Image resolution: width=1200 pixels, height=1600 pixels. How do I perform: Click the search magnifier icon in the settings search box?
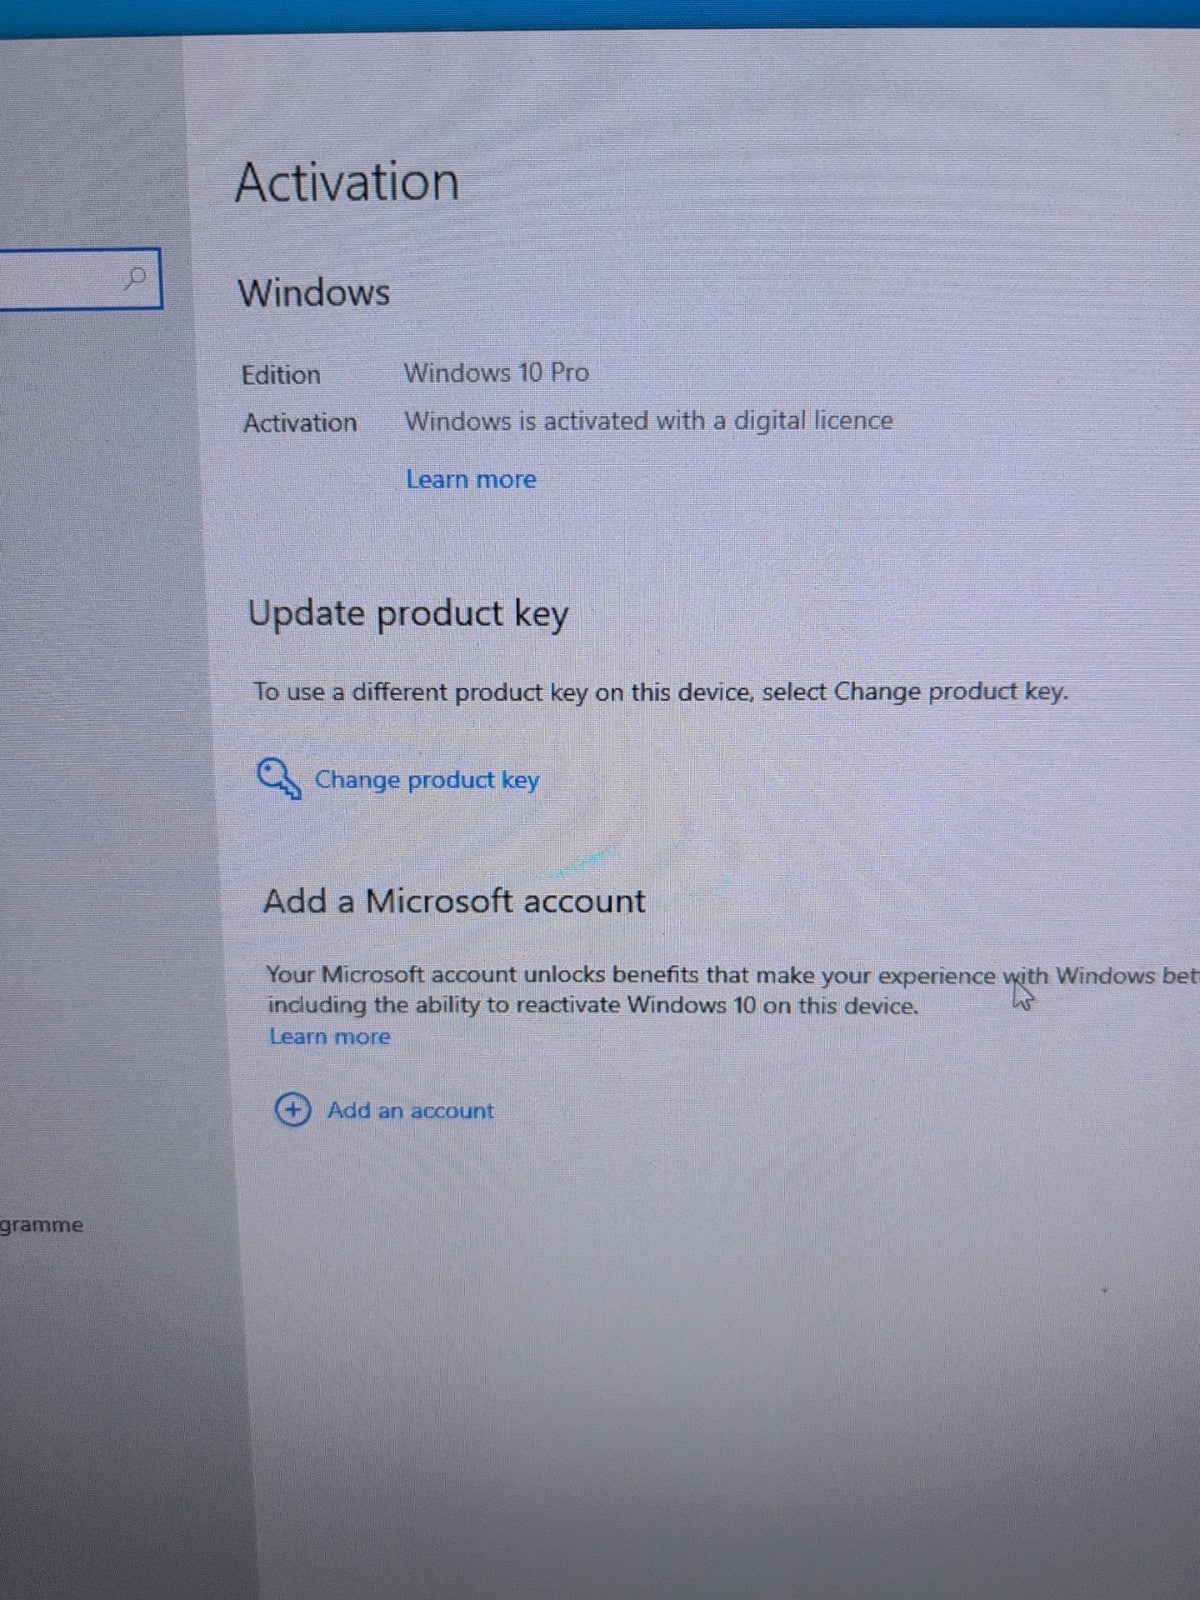[x=135, y=277]
